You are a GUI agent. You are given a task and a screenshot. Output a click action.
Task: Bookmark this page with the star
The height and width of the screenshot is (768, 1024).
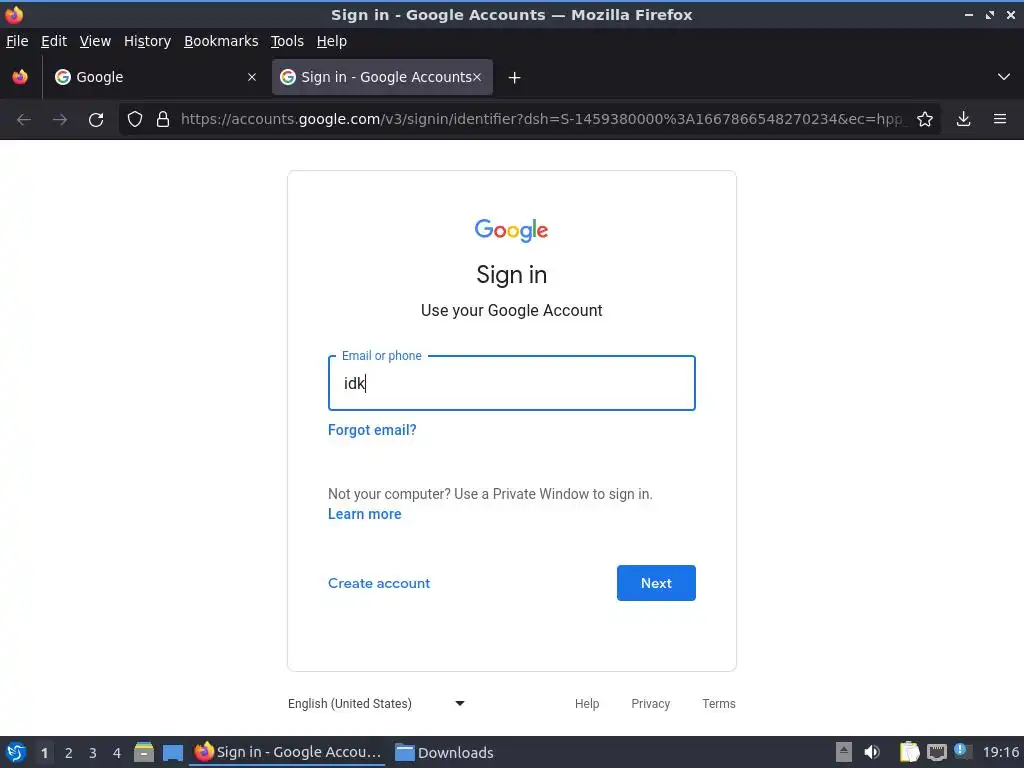(925, 119)
